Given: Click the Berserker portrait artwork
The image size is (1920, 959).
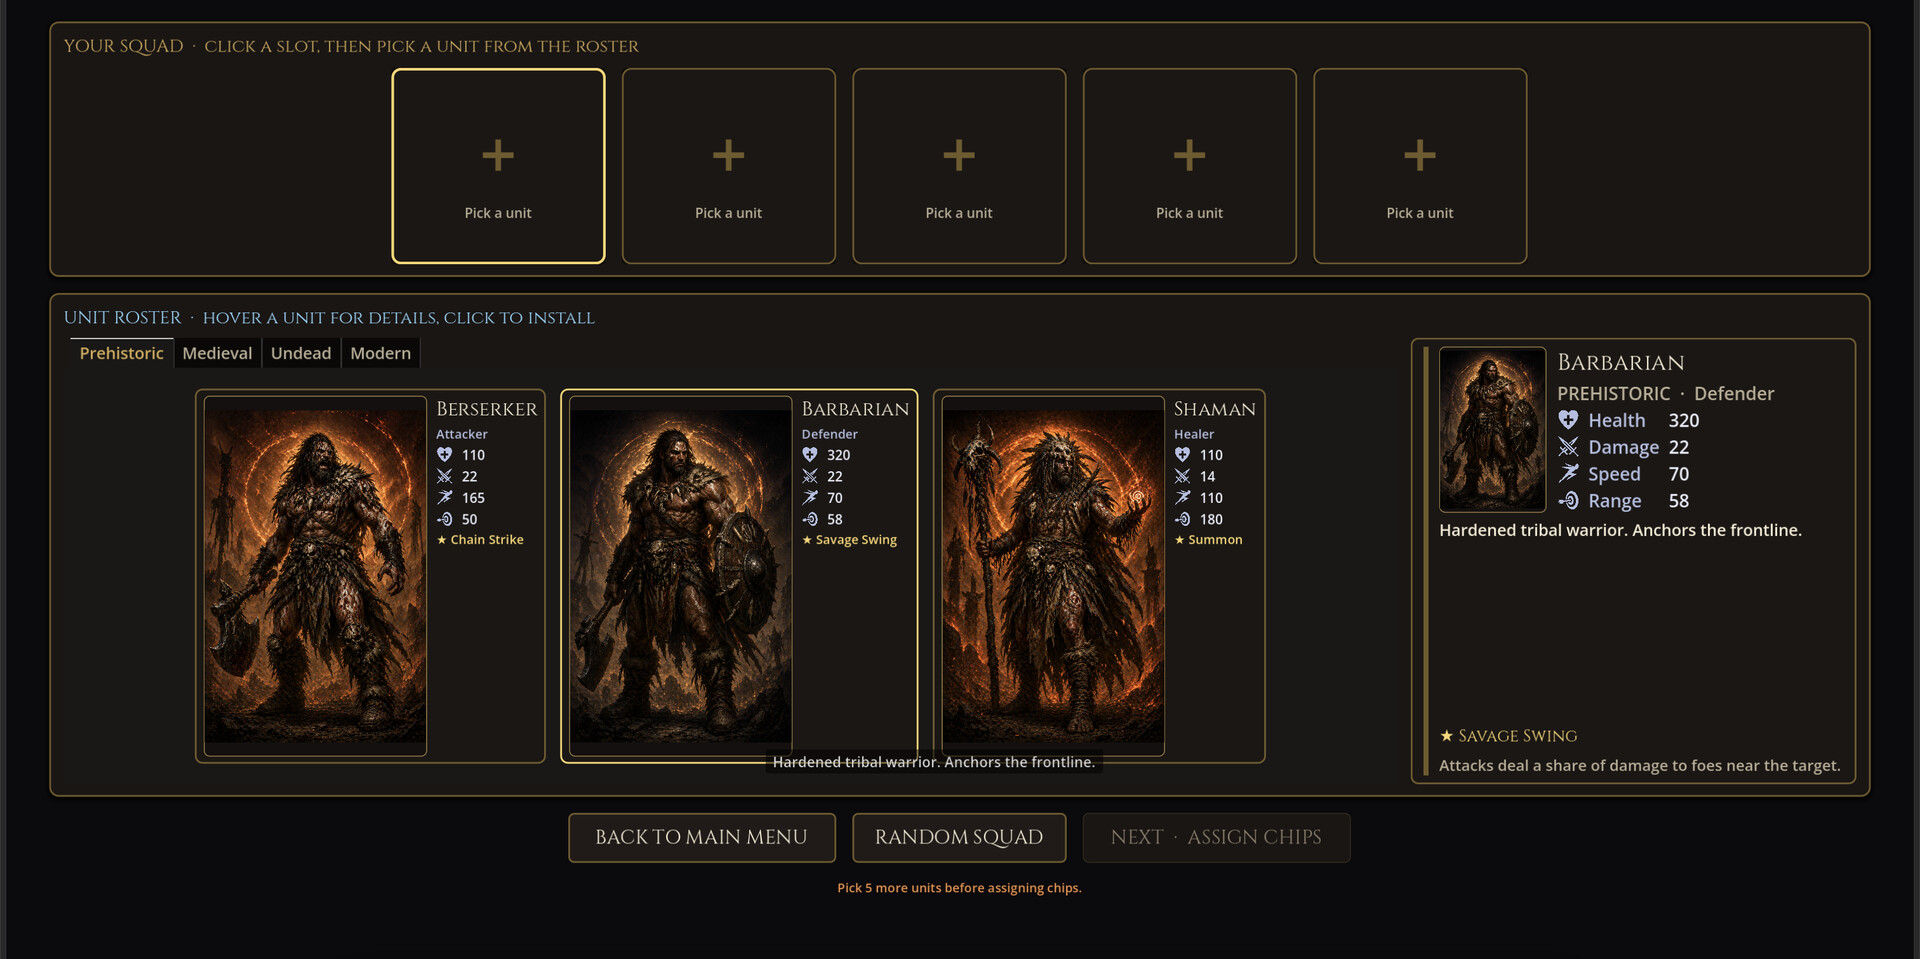Looking at the screenshot, I should (315, 576).
